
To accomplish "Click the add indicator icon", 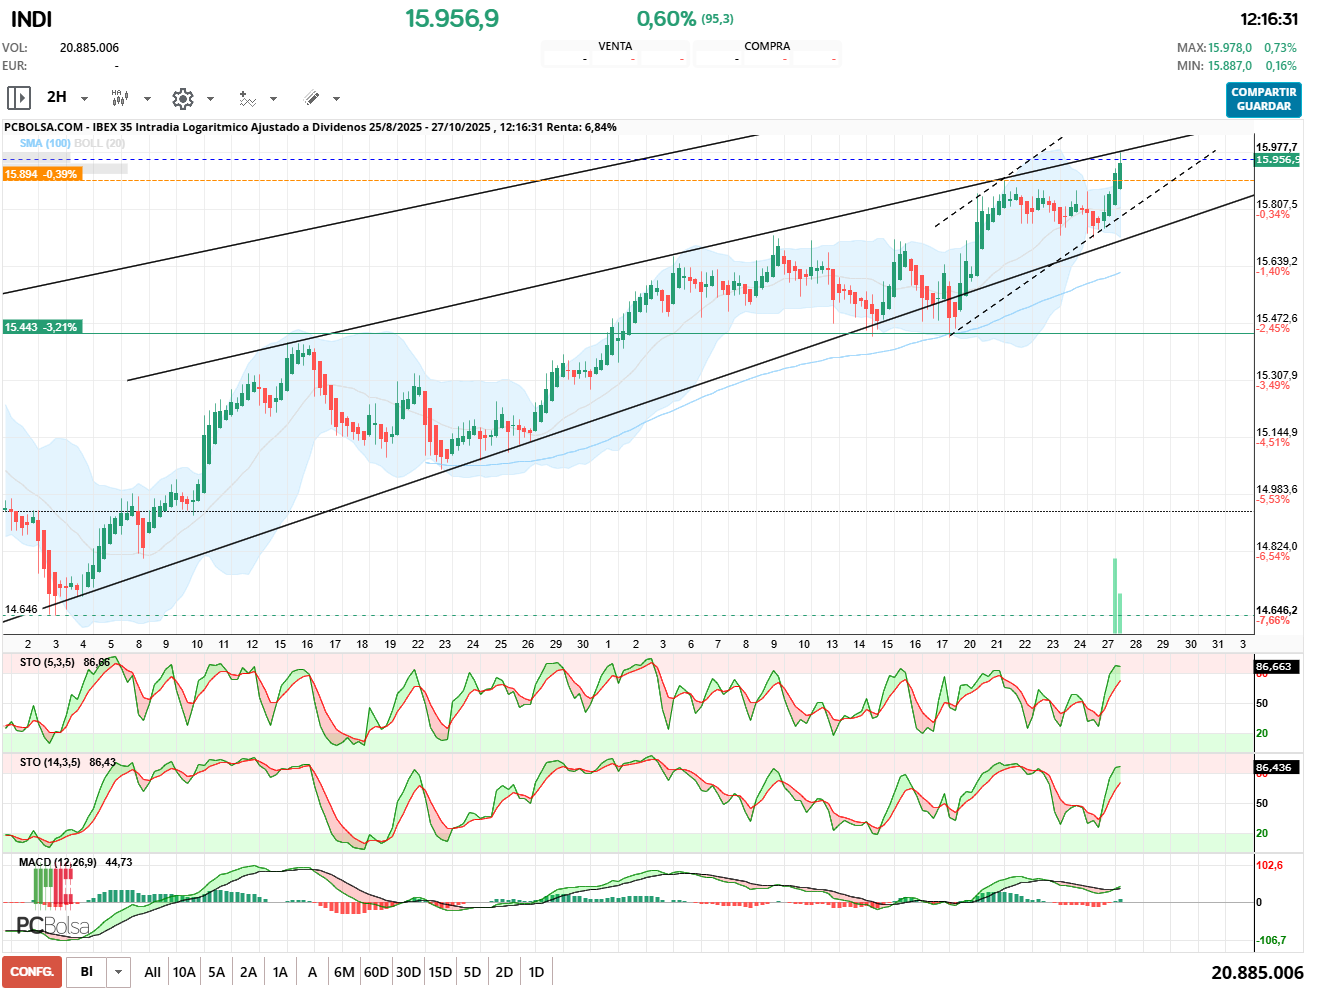I will pyautogui.click(x=247, y=98).
